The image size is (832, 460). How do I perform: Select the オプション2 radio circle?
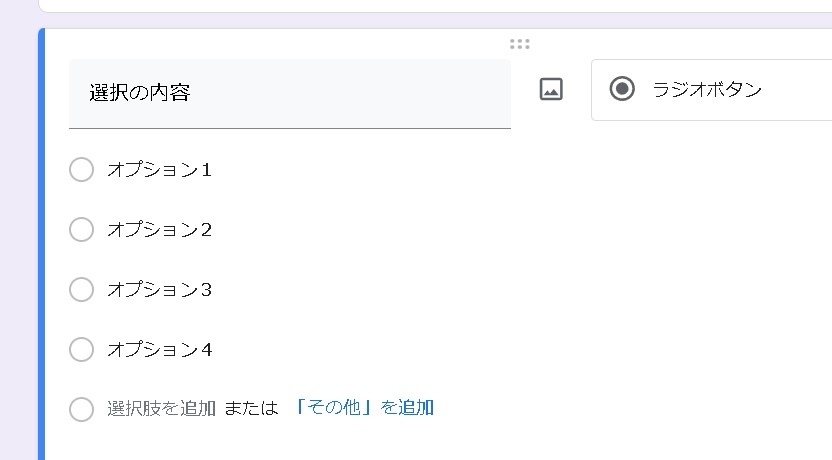click(x=81, y=230)
